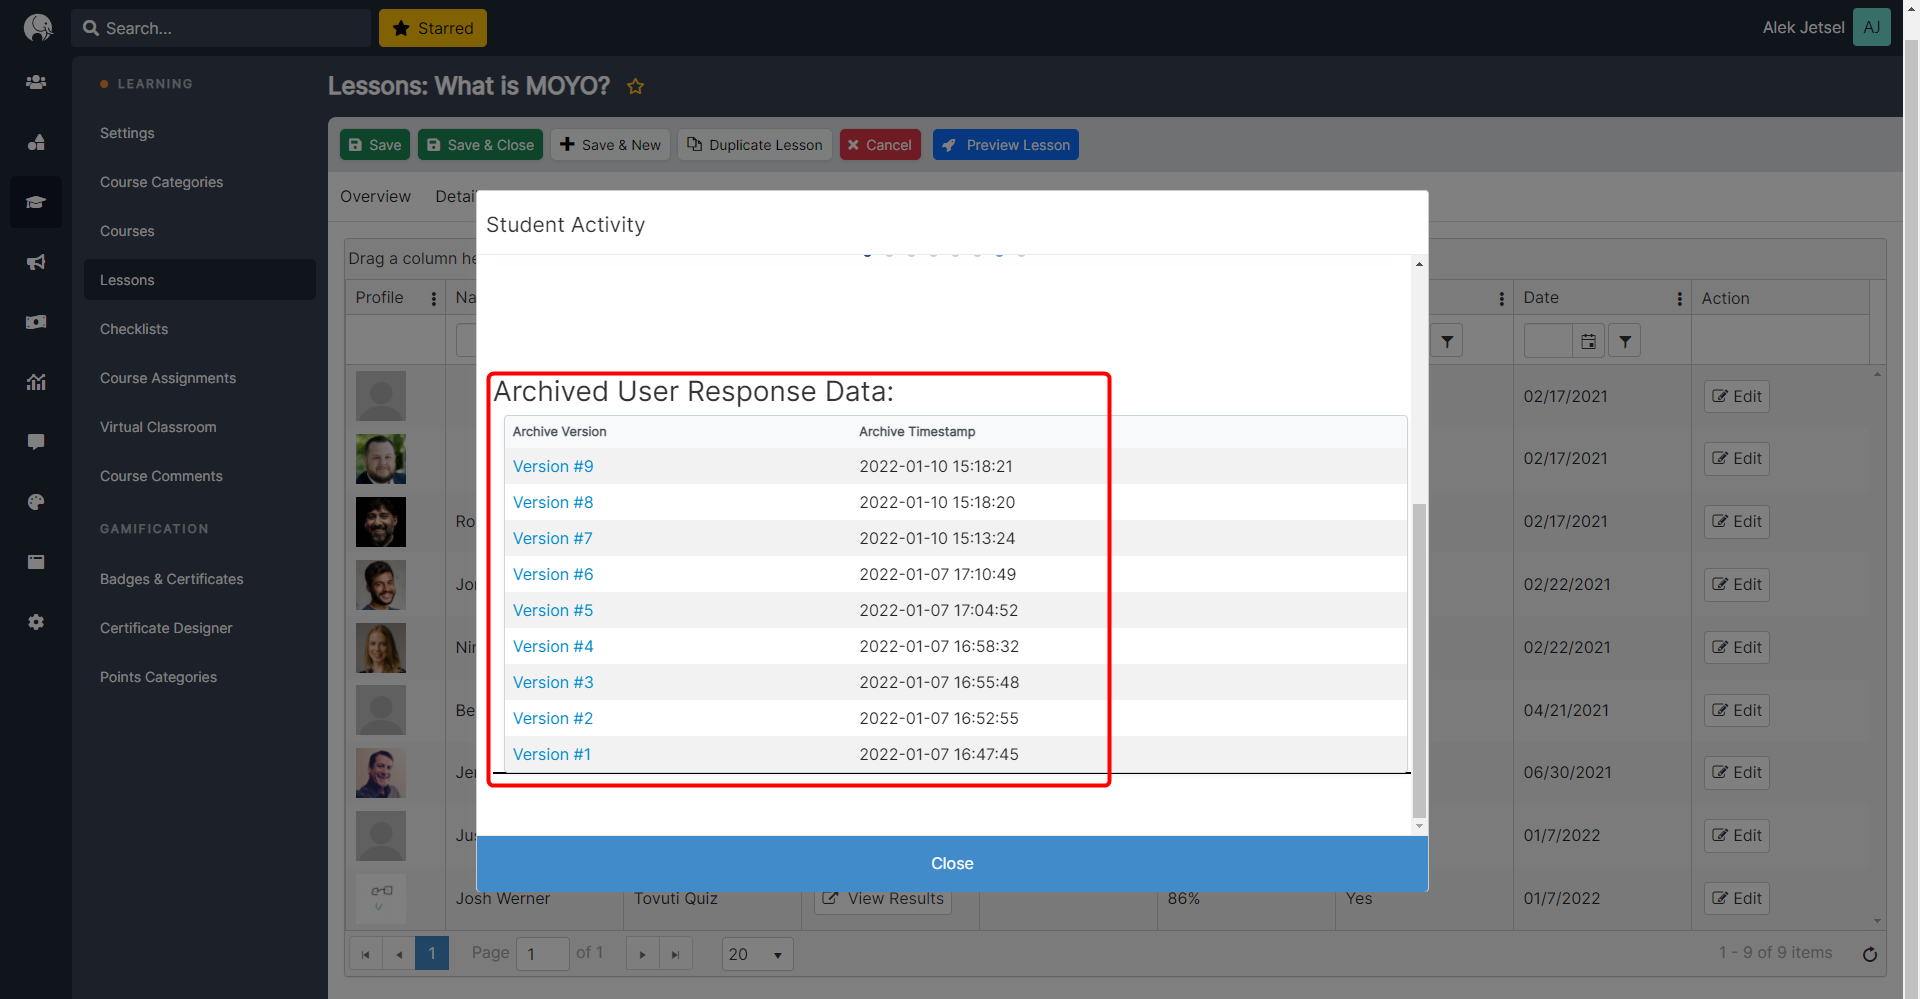Open Courses in the sidebar
This screenshot has width=1920, height=999.
coord(127,231)
